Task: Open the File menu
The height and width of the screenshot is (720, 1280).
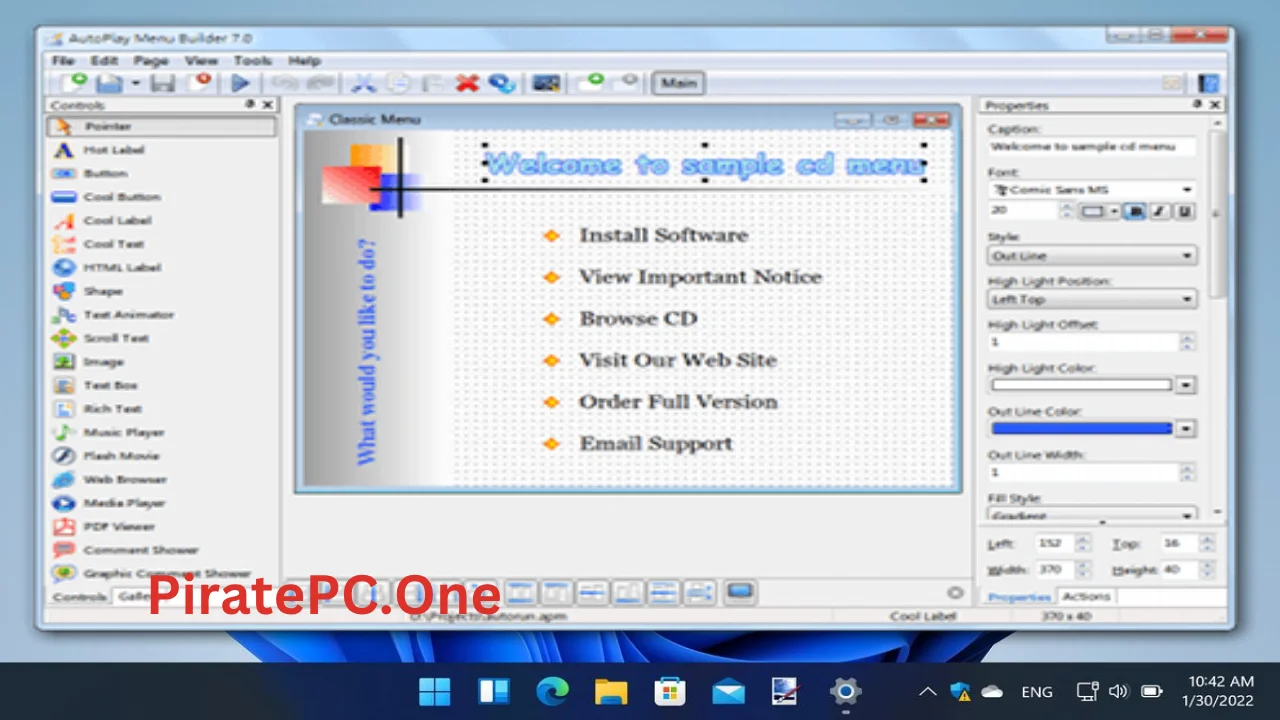Action: coord(63,61)
